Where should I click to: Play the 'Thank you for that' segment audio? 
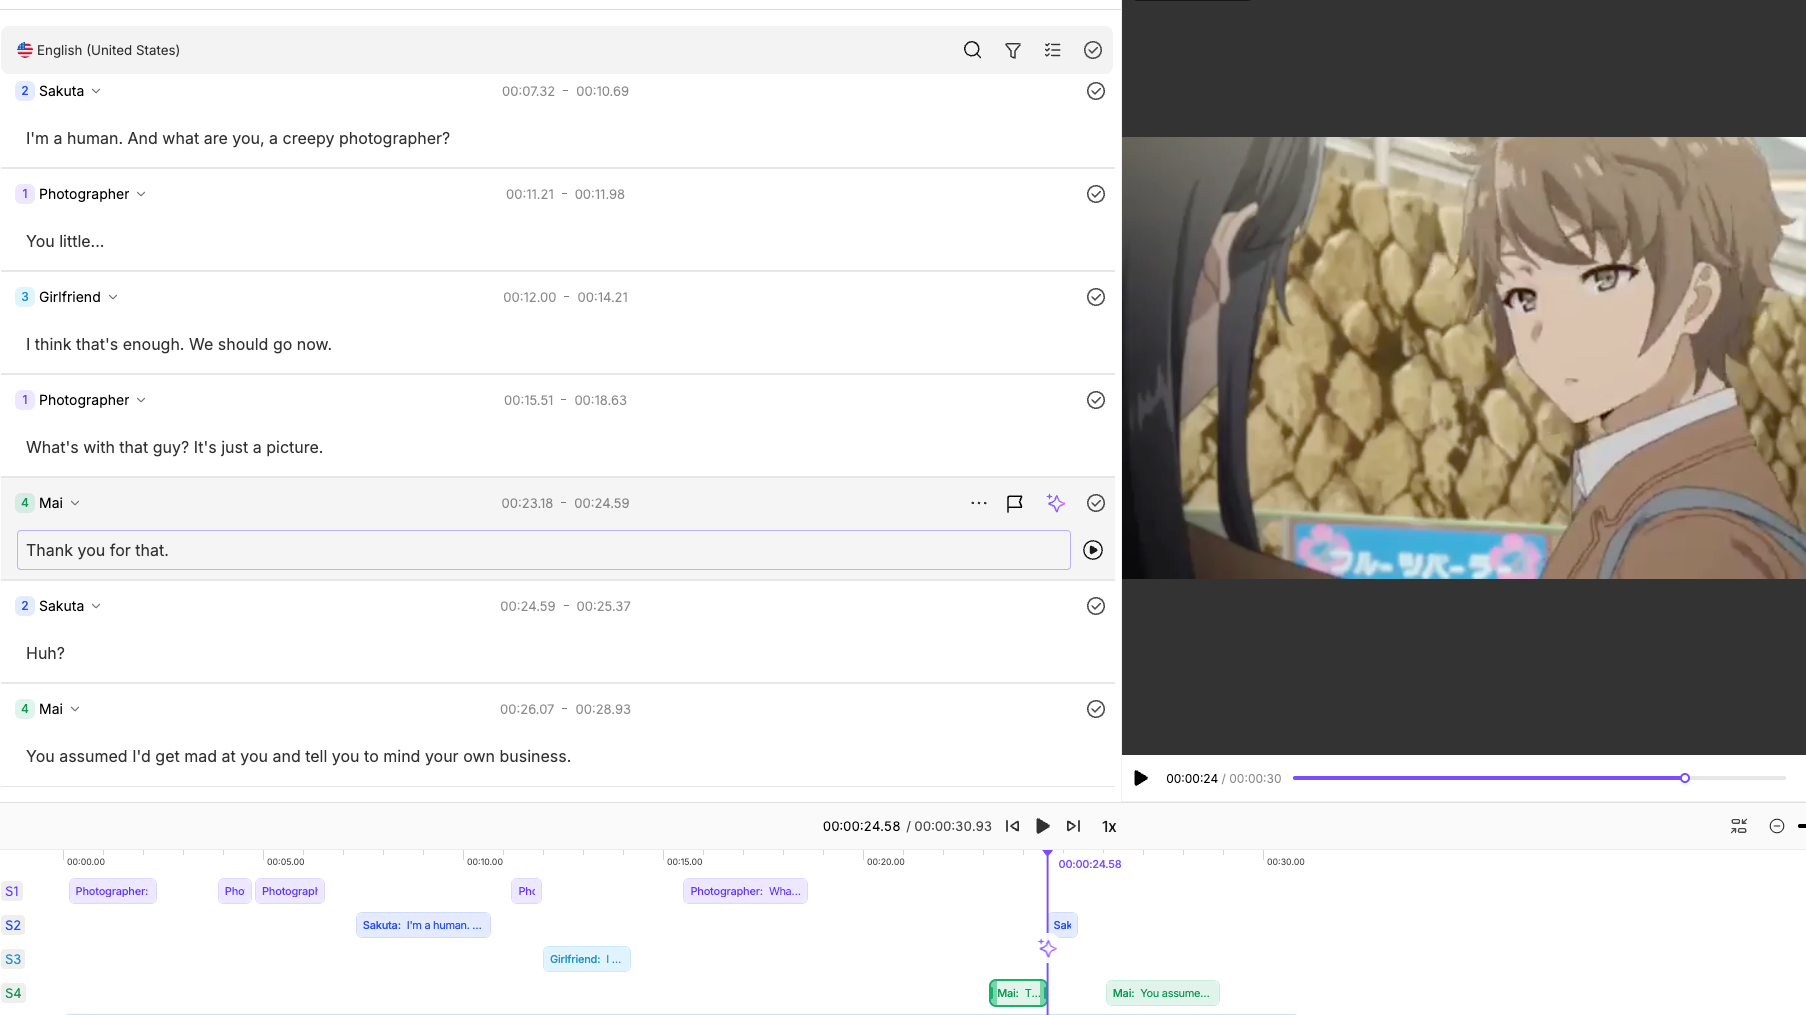[x=1093, y=550]
